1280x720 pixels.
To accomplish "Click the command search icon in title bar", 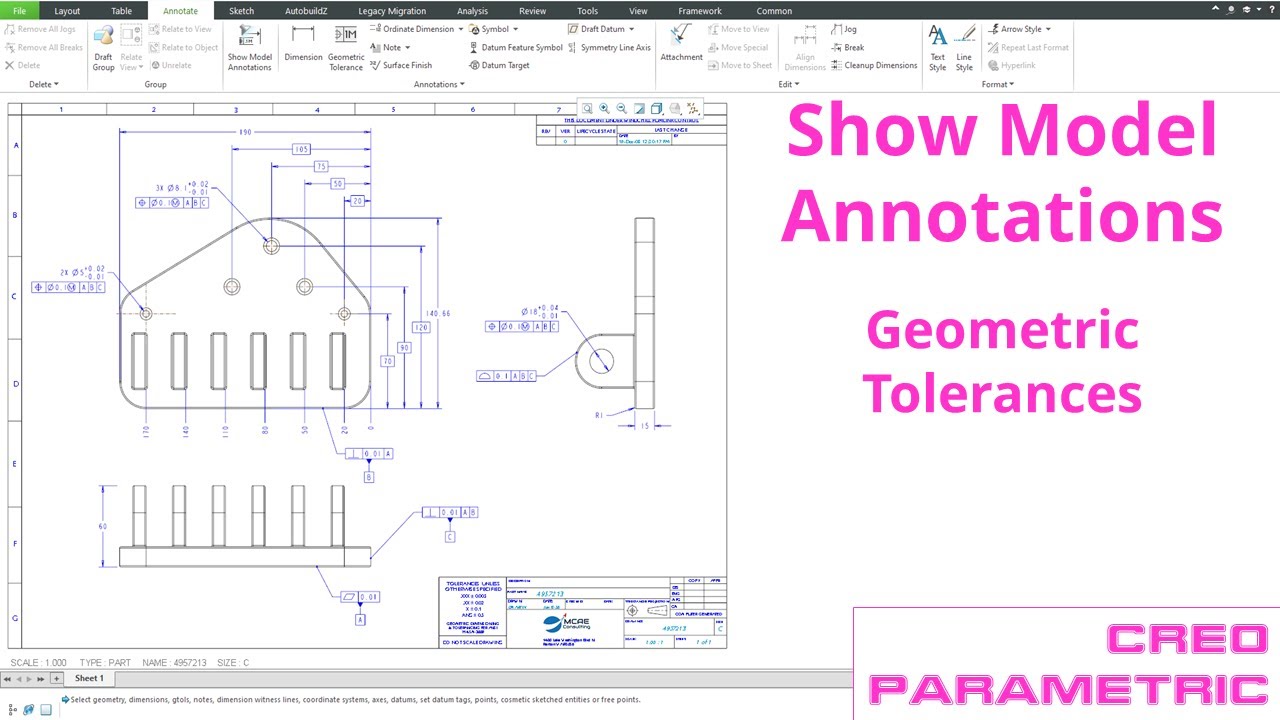I will [1230, 8].
